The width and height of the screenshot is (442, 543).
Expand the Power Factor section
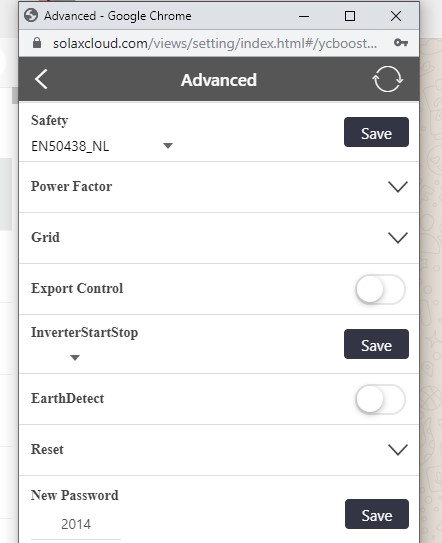pos(219,187)
